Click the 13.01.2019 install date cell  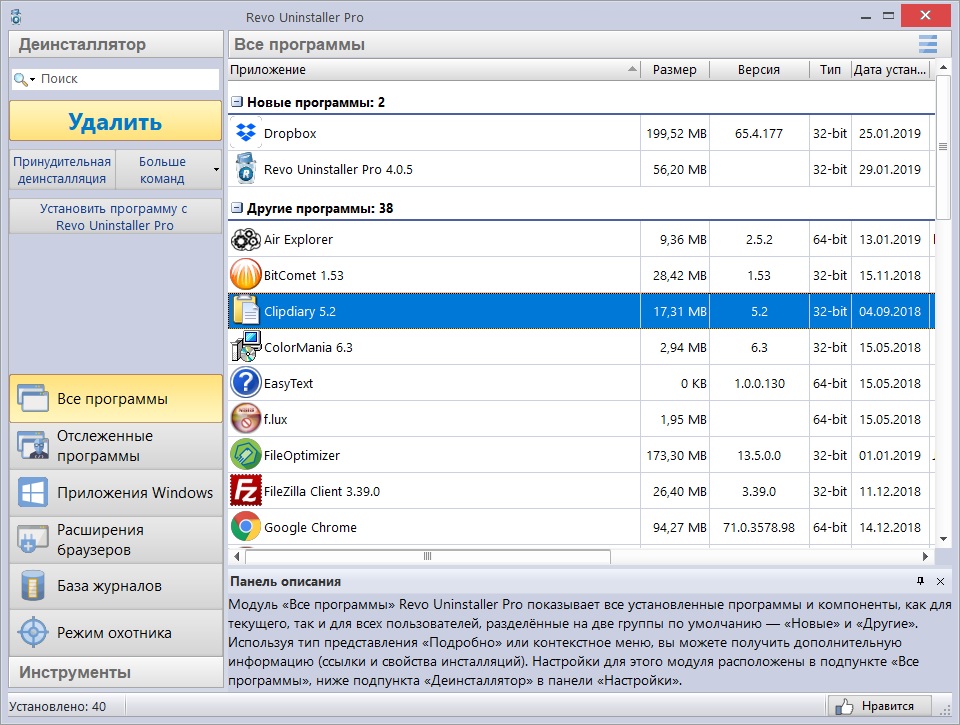(890, 239)
